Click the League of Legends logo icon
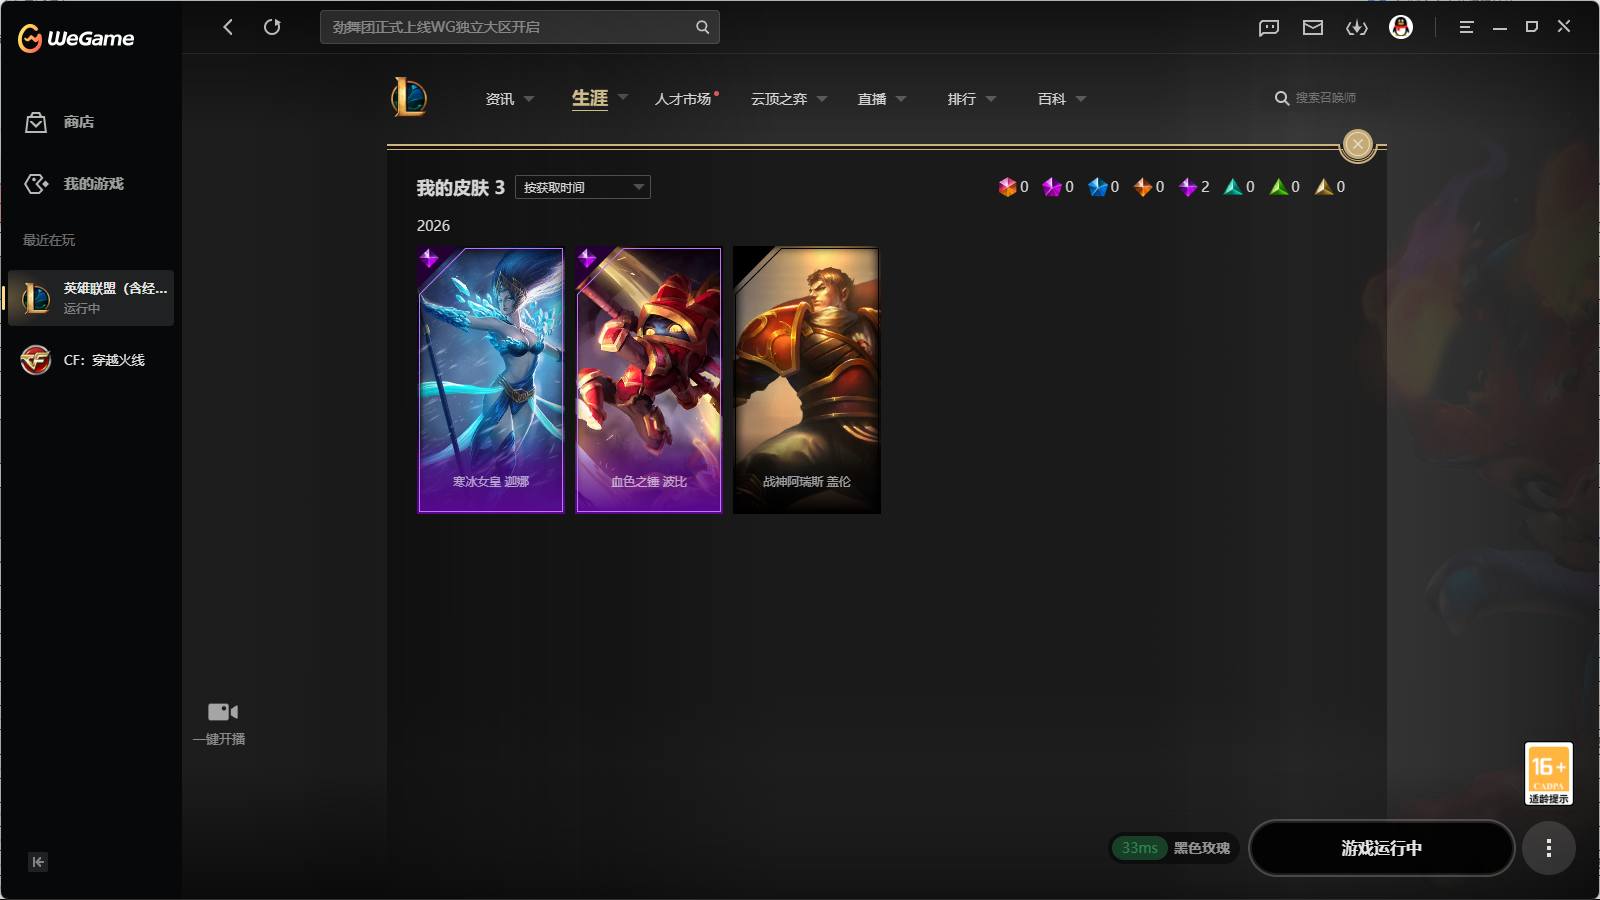The image size is (1600, 900). [x=409, y=98]
